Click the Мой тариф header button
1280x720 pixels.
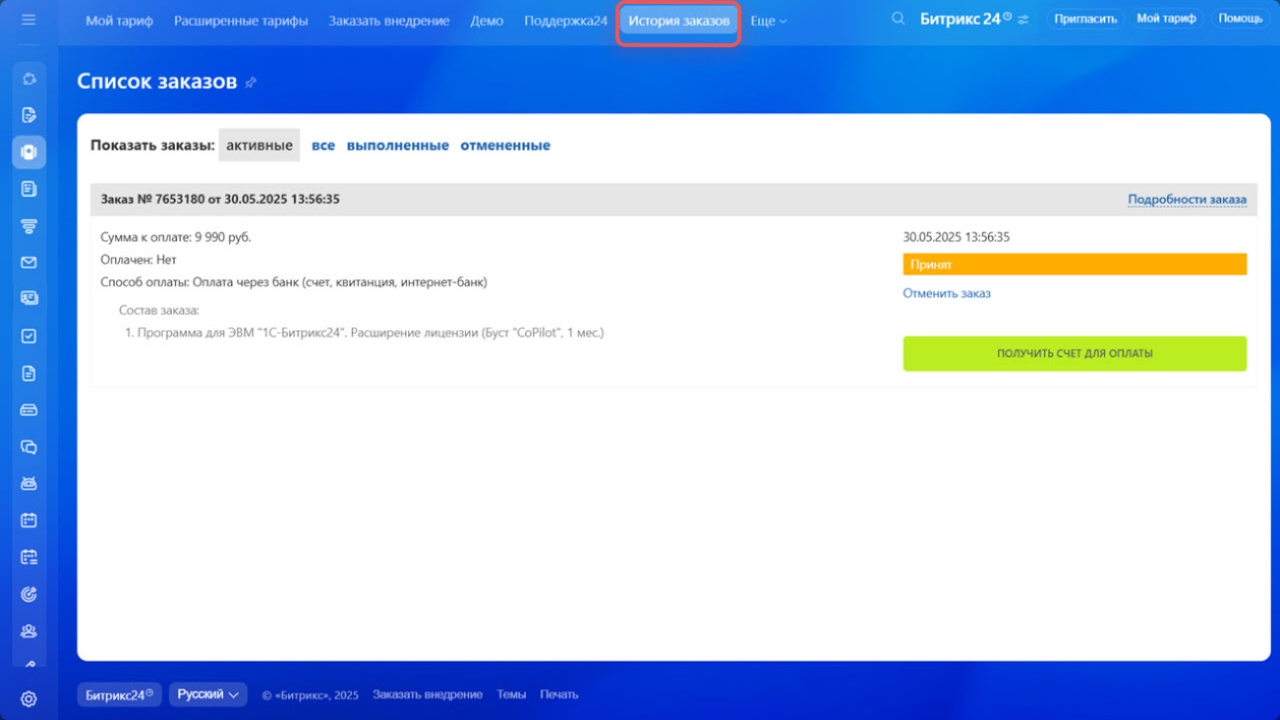tap(1166, 19)
